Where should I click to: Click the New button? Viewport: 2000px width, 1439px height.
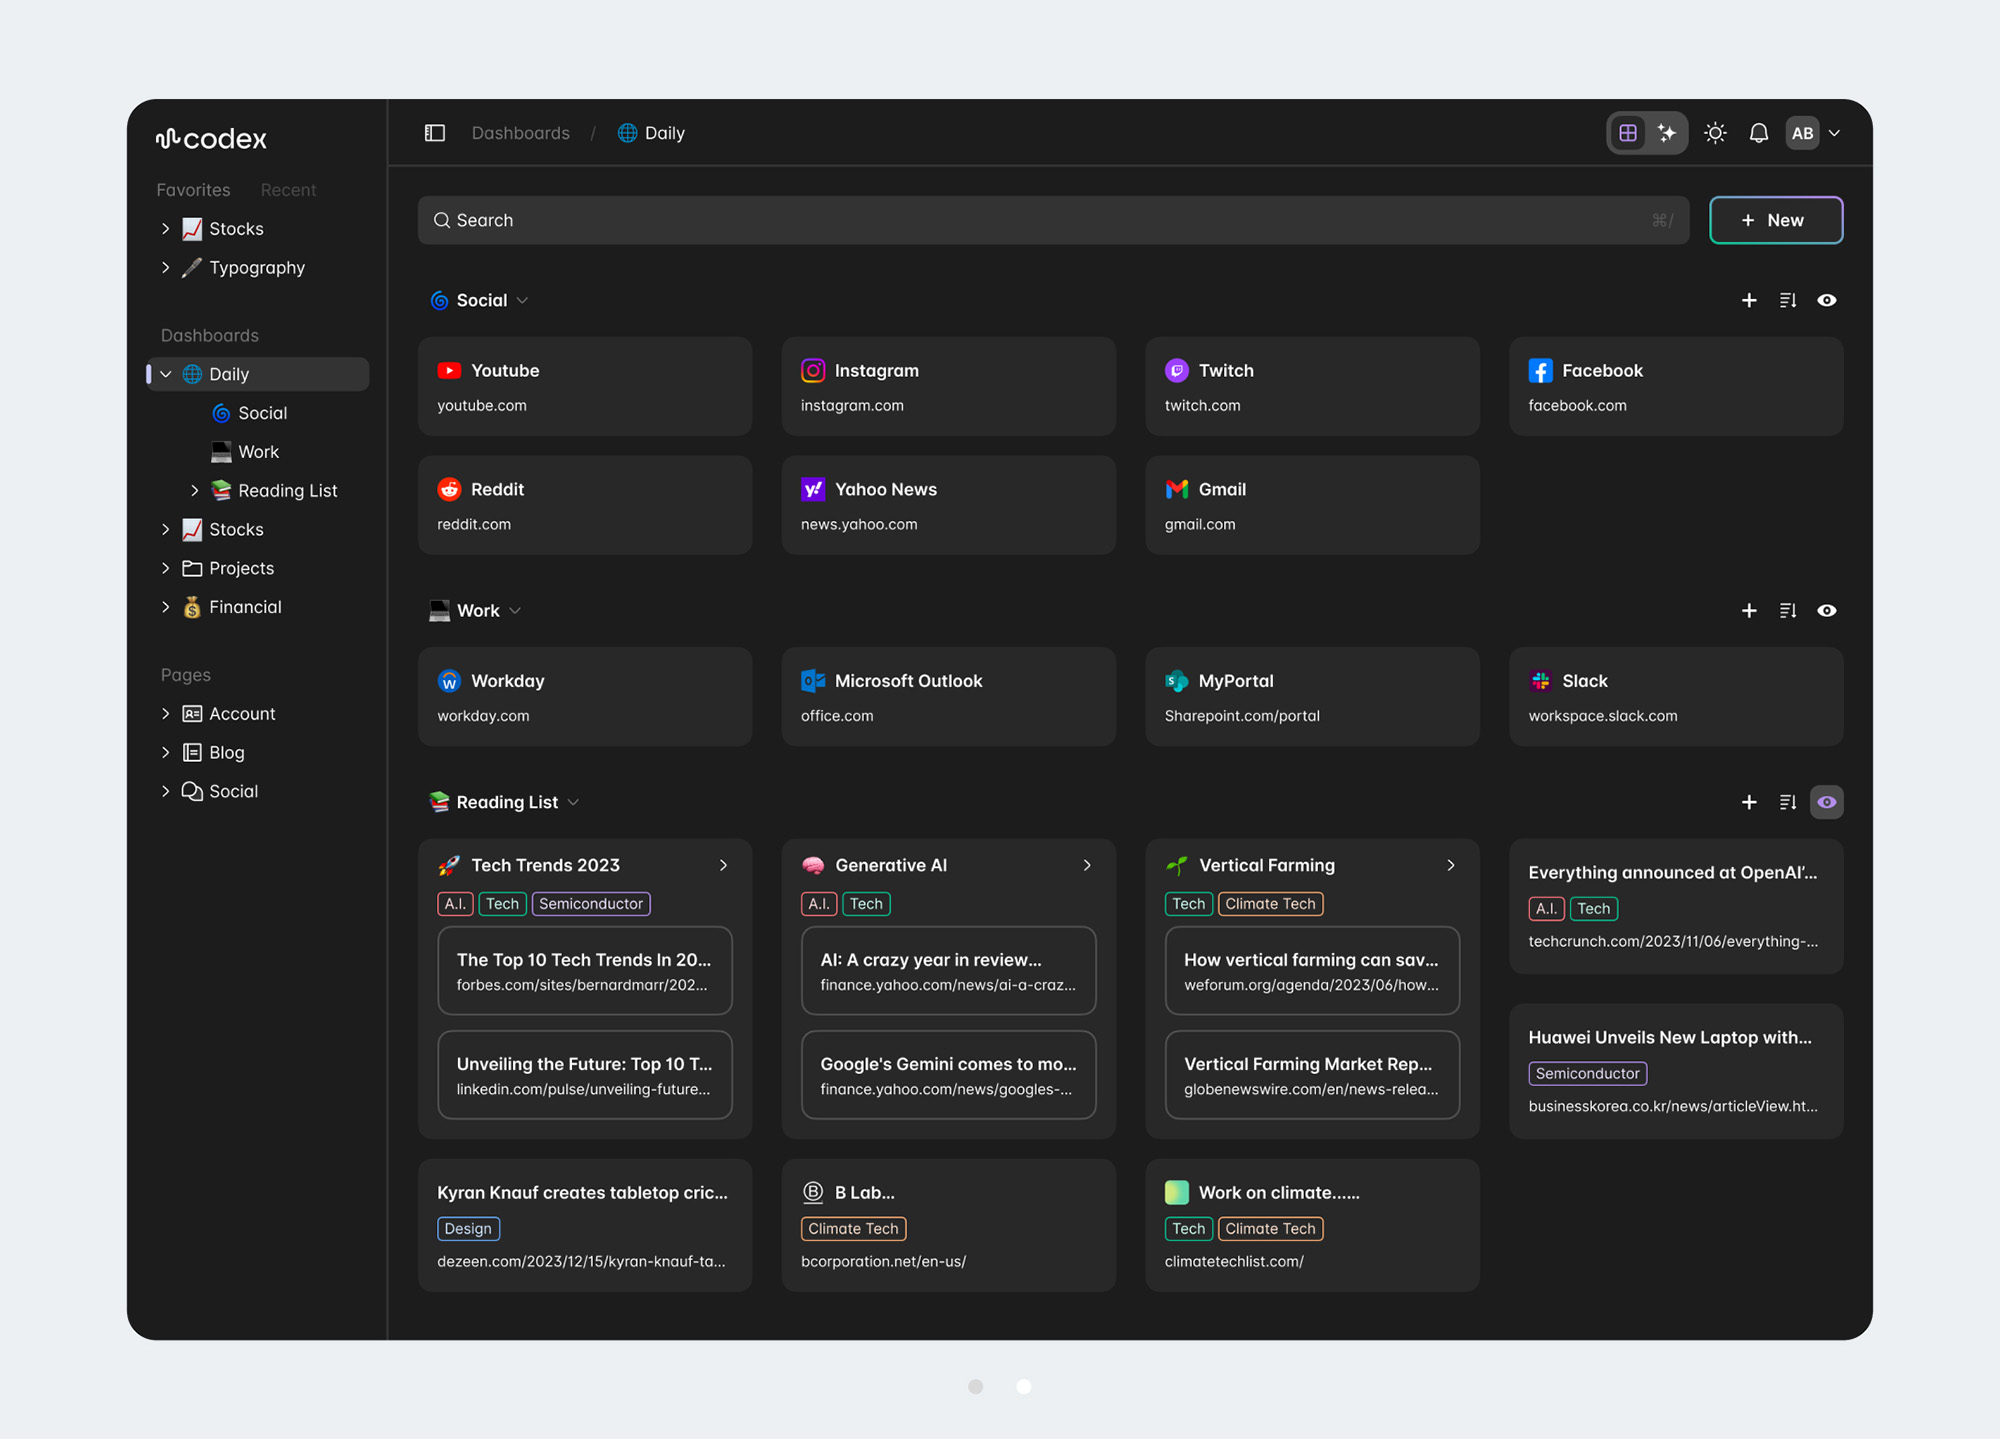pyautogui.click(x=1776, y=220)
